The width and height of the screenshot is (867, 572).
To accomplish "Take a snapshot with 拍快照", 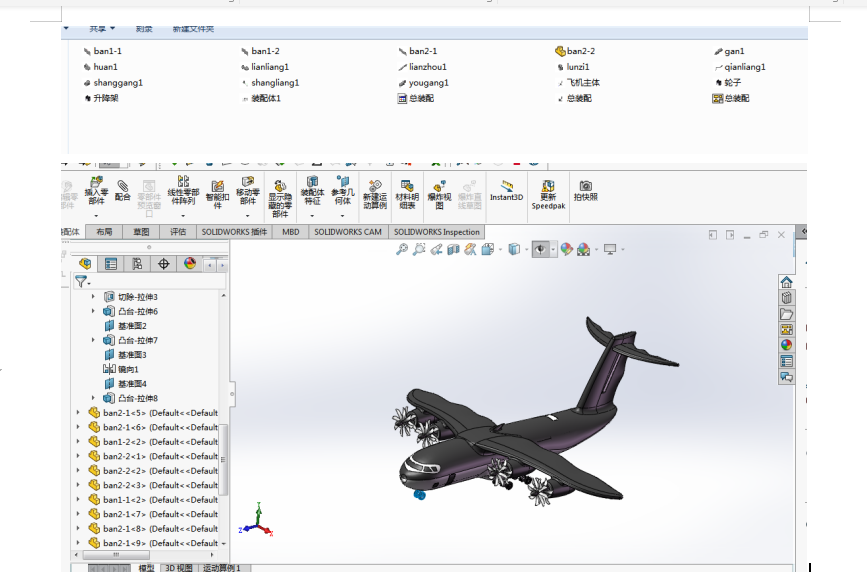I will point(586,190).
